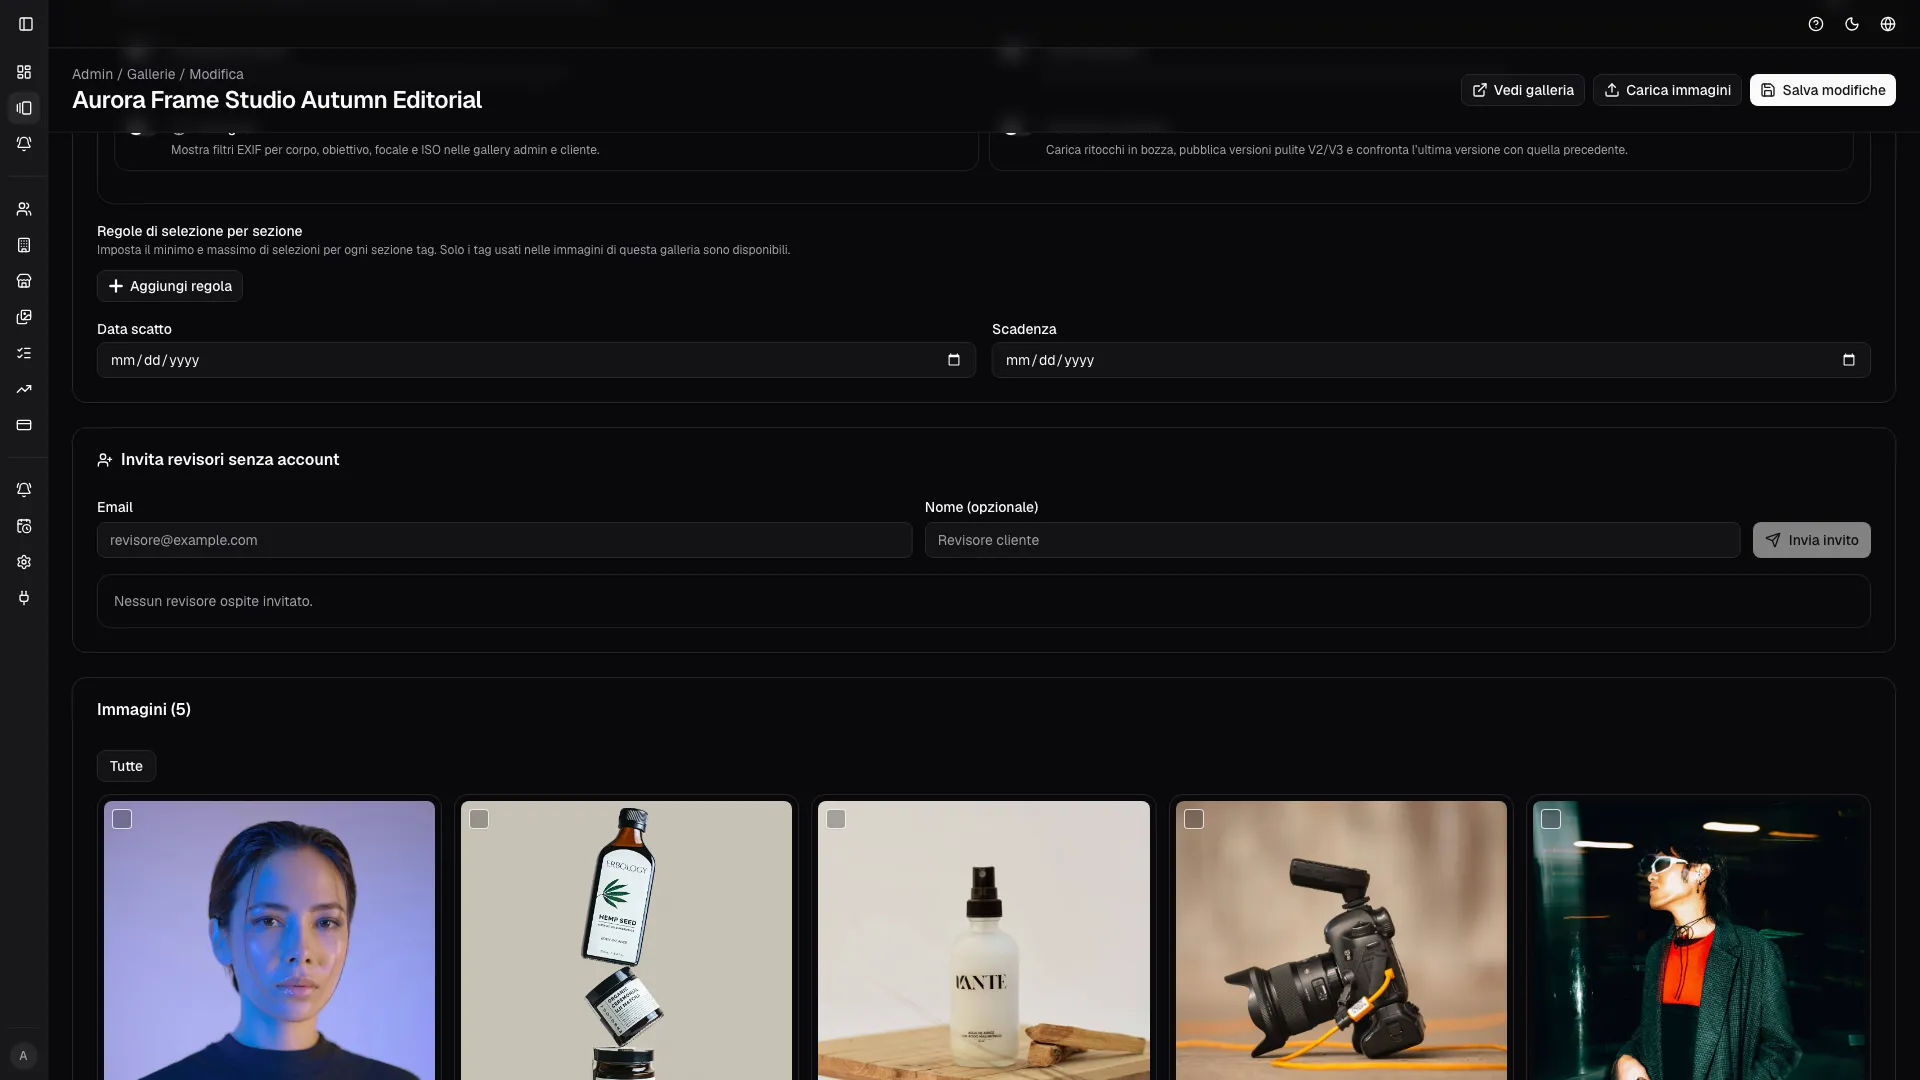Select the Tutte filter tab
1920x1080 pixels.
click(126, 766)
